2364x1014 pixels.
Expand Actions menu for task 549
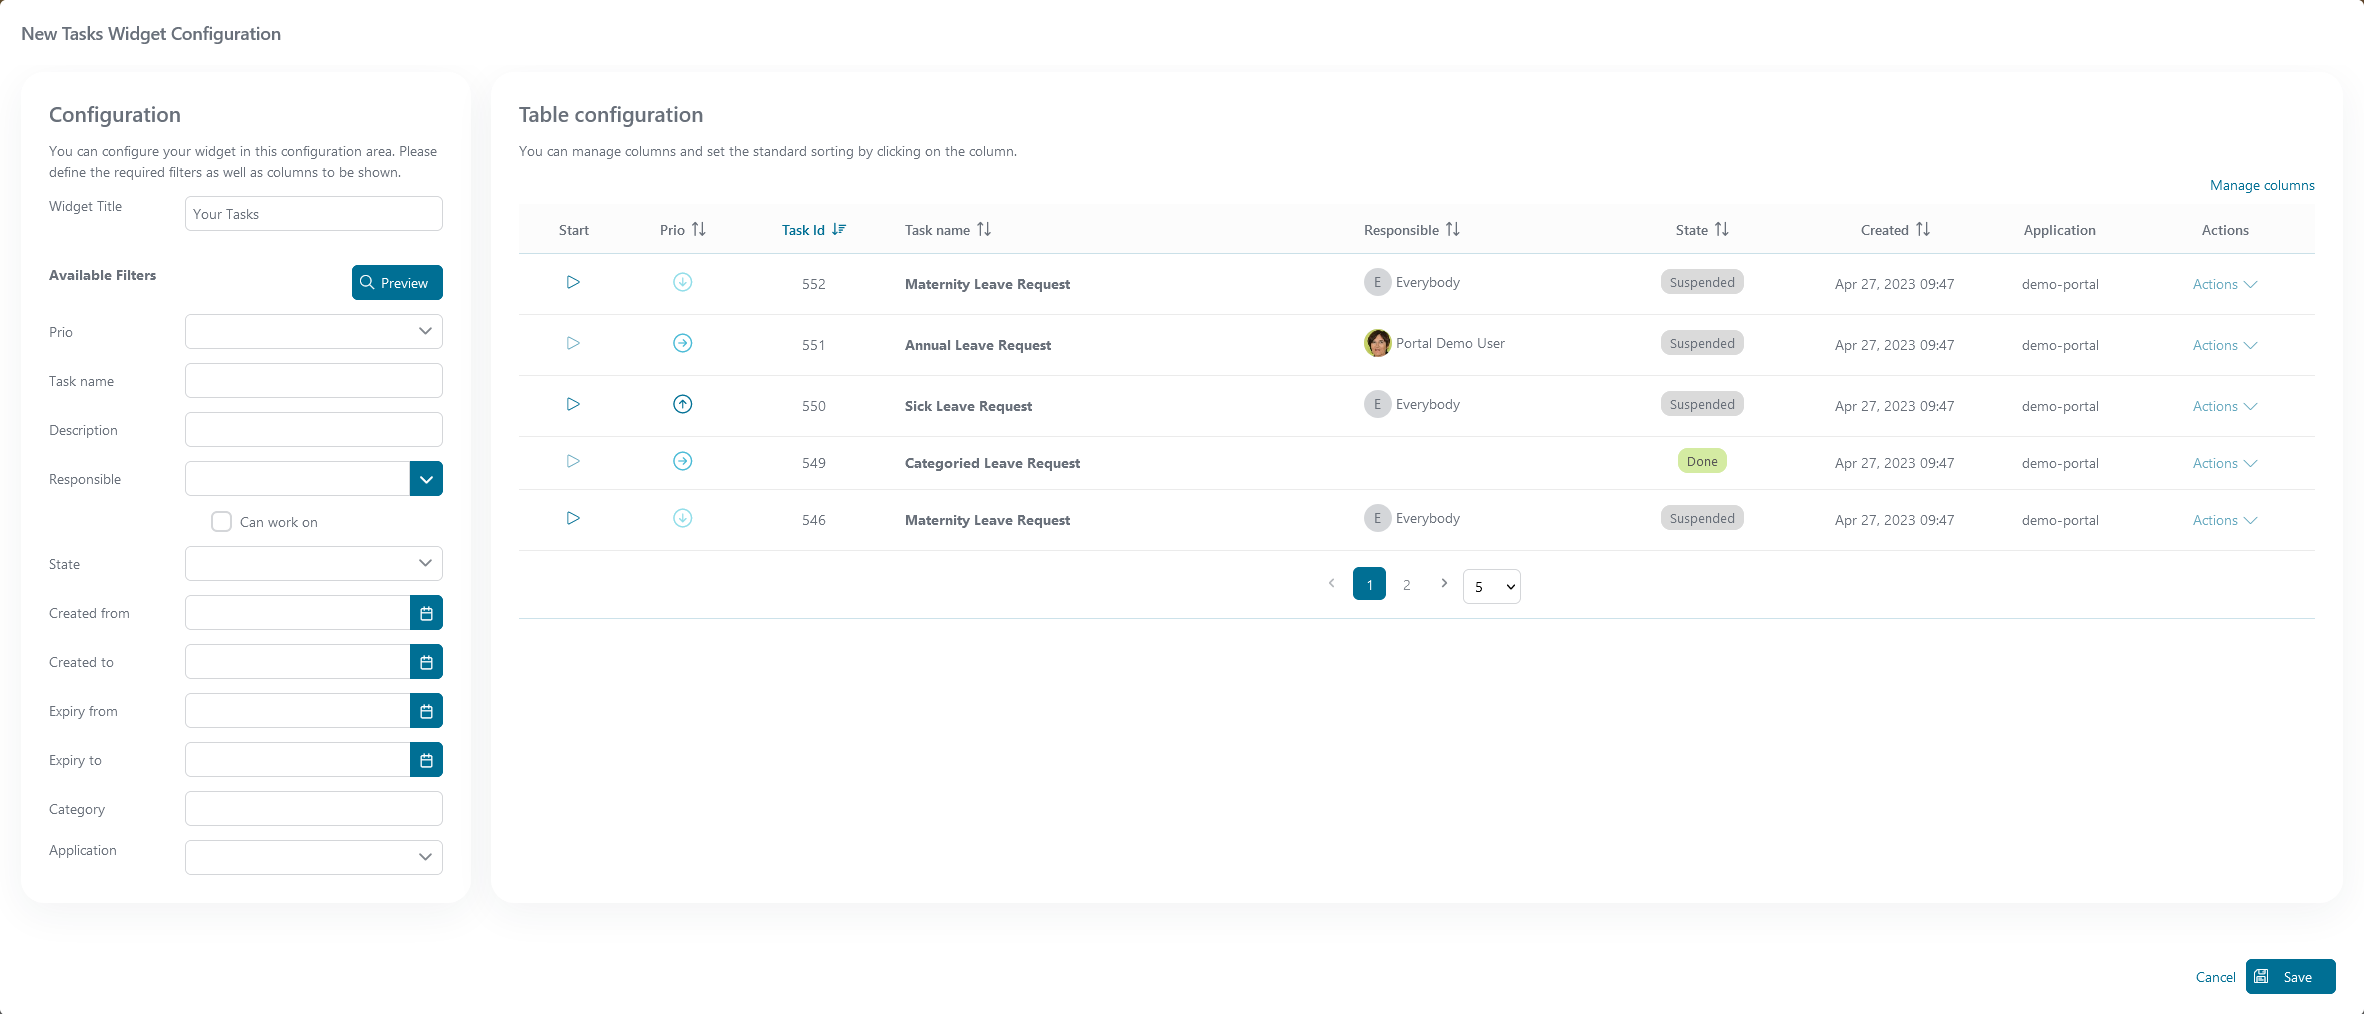(x=2225, y=463)
